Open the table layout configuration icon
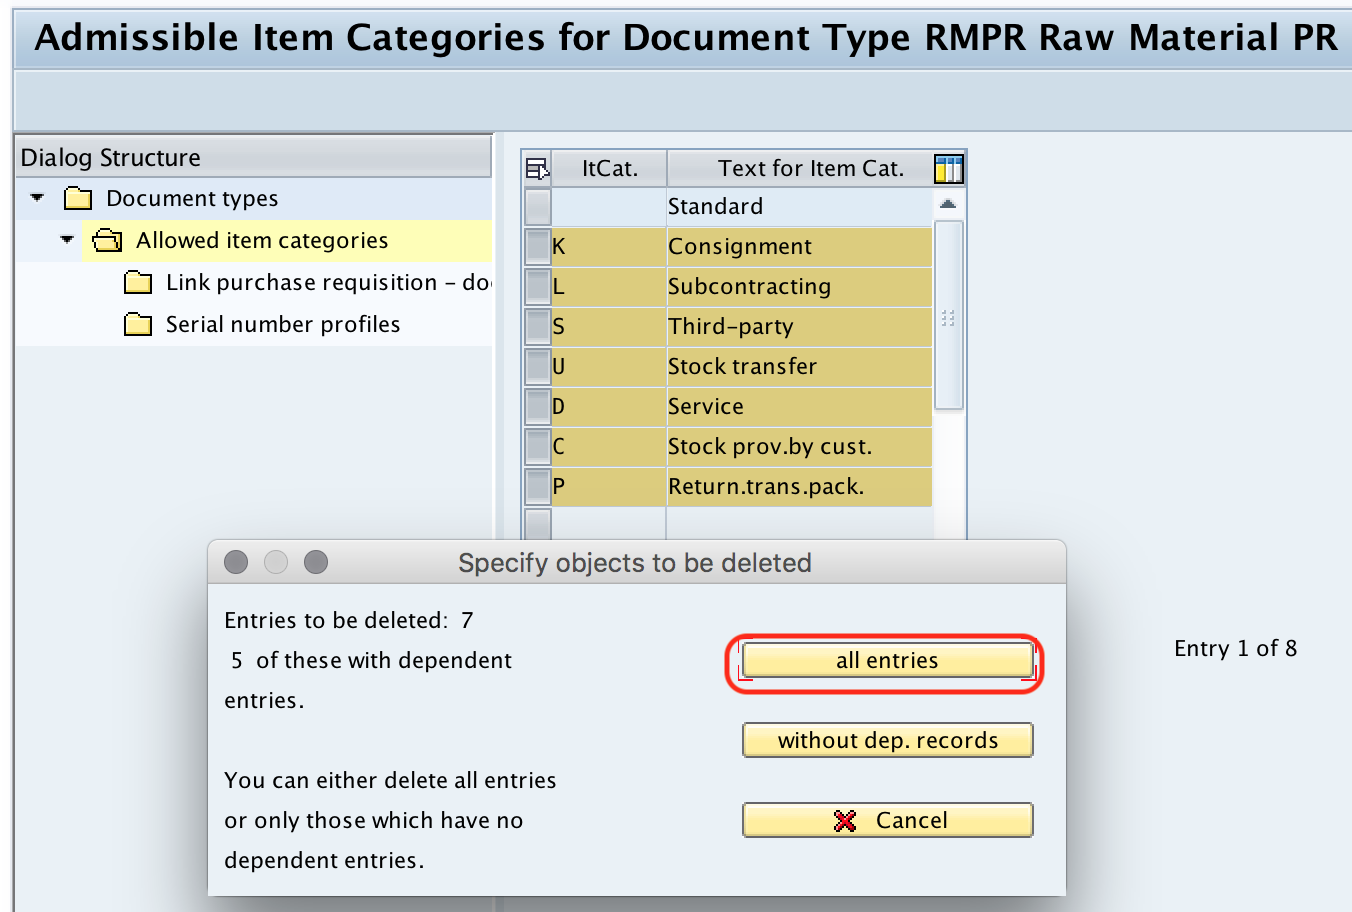Viewport: 1352px width, 912px height. 950,168
